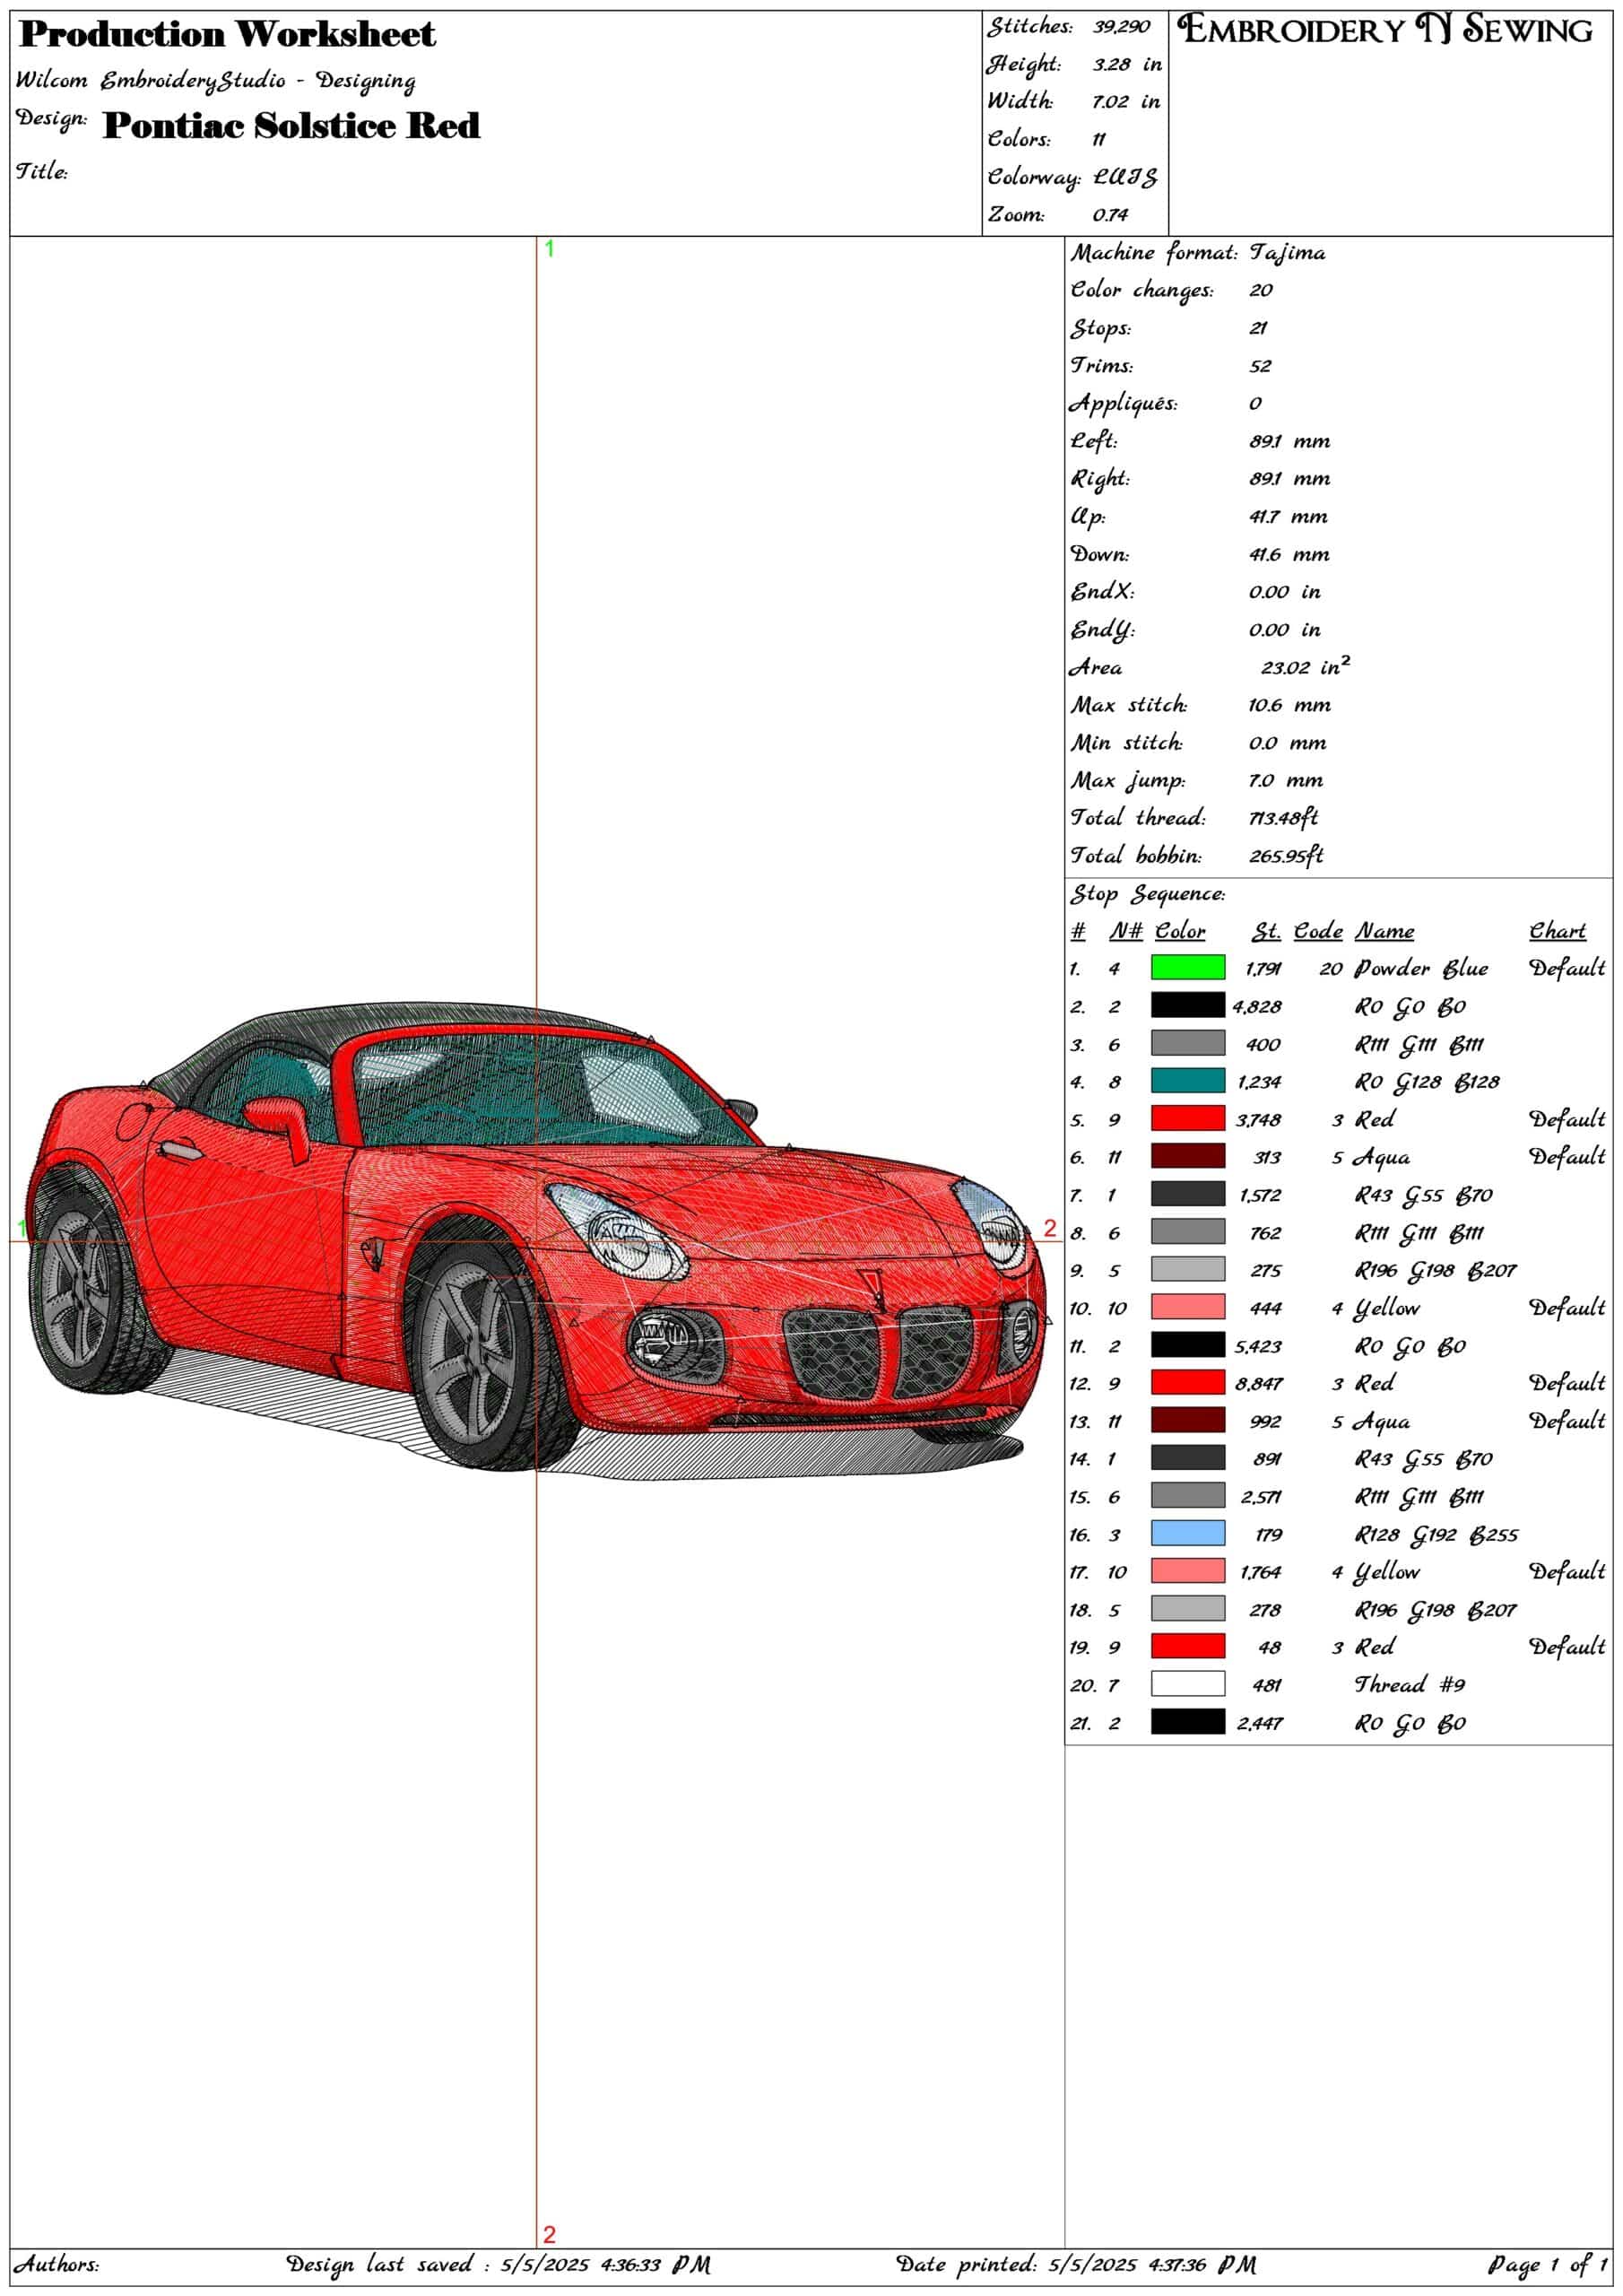The width and height of the screenshot is (1623, 2296).
Task: Click the area value '23.02 in²'
Action: (x=1304, y=666)
